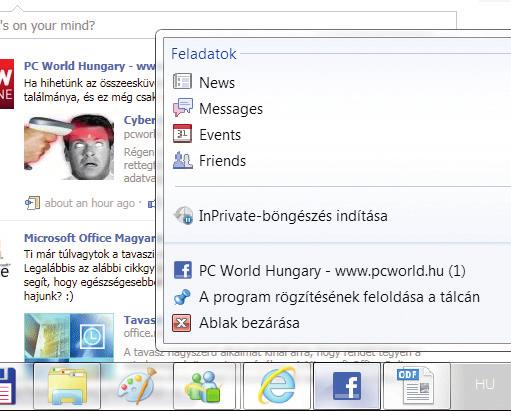511x411 pixels.
Task: Click the Messages speech bubbles icon
Action: tap(182, 107)
